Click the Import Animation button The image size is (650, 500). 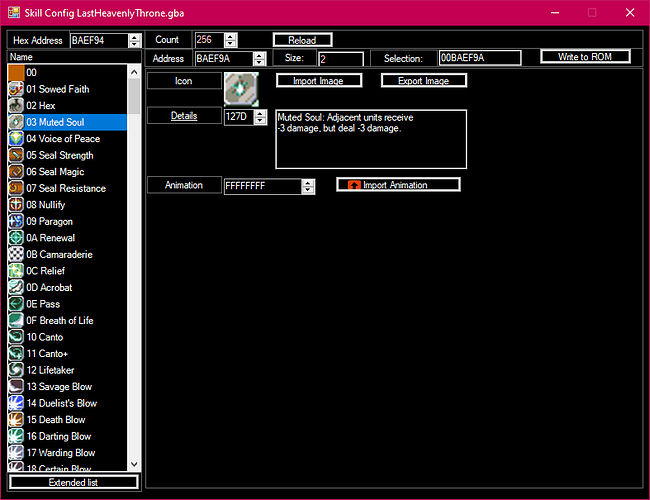(398, 185)
